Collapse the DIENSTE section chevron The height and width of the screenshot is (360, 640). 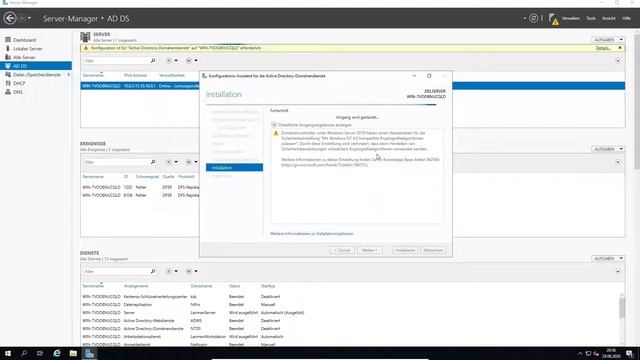(618, 271)
